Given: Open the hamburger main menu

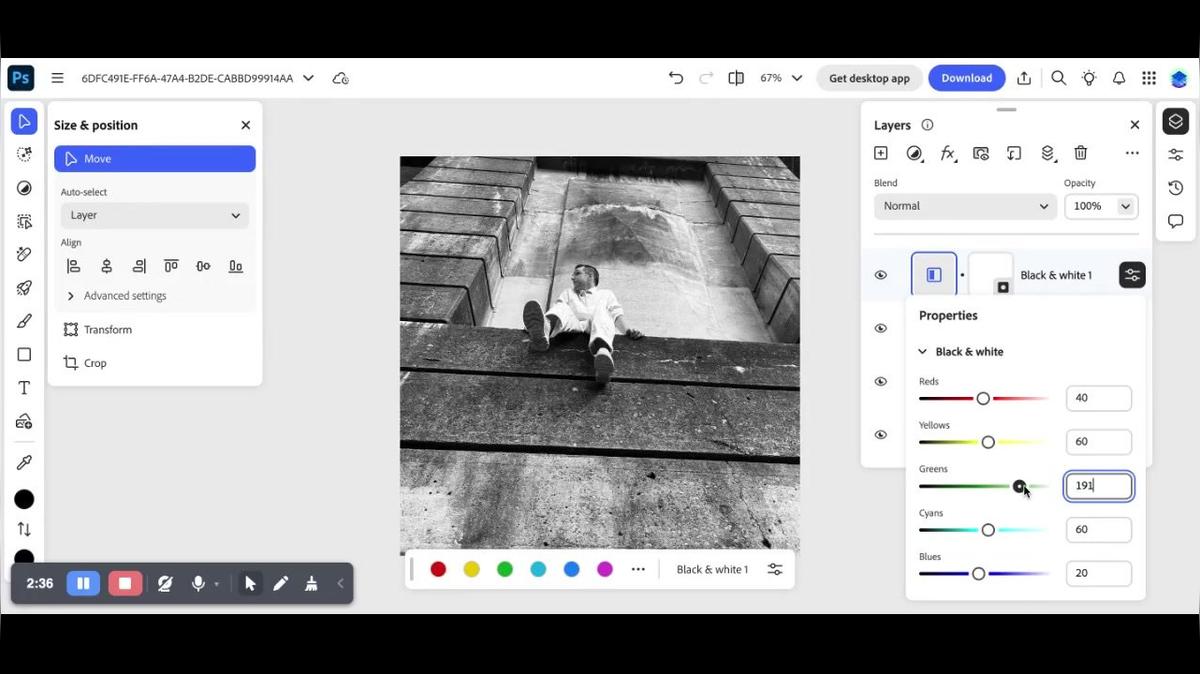Looking at the screenshot, I should pyautogui.click(x=58, y=78).
